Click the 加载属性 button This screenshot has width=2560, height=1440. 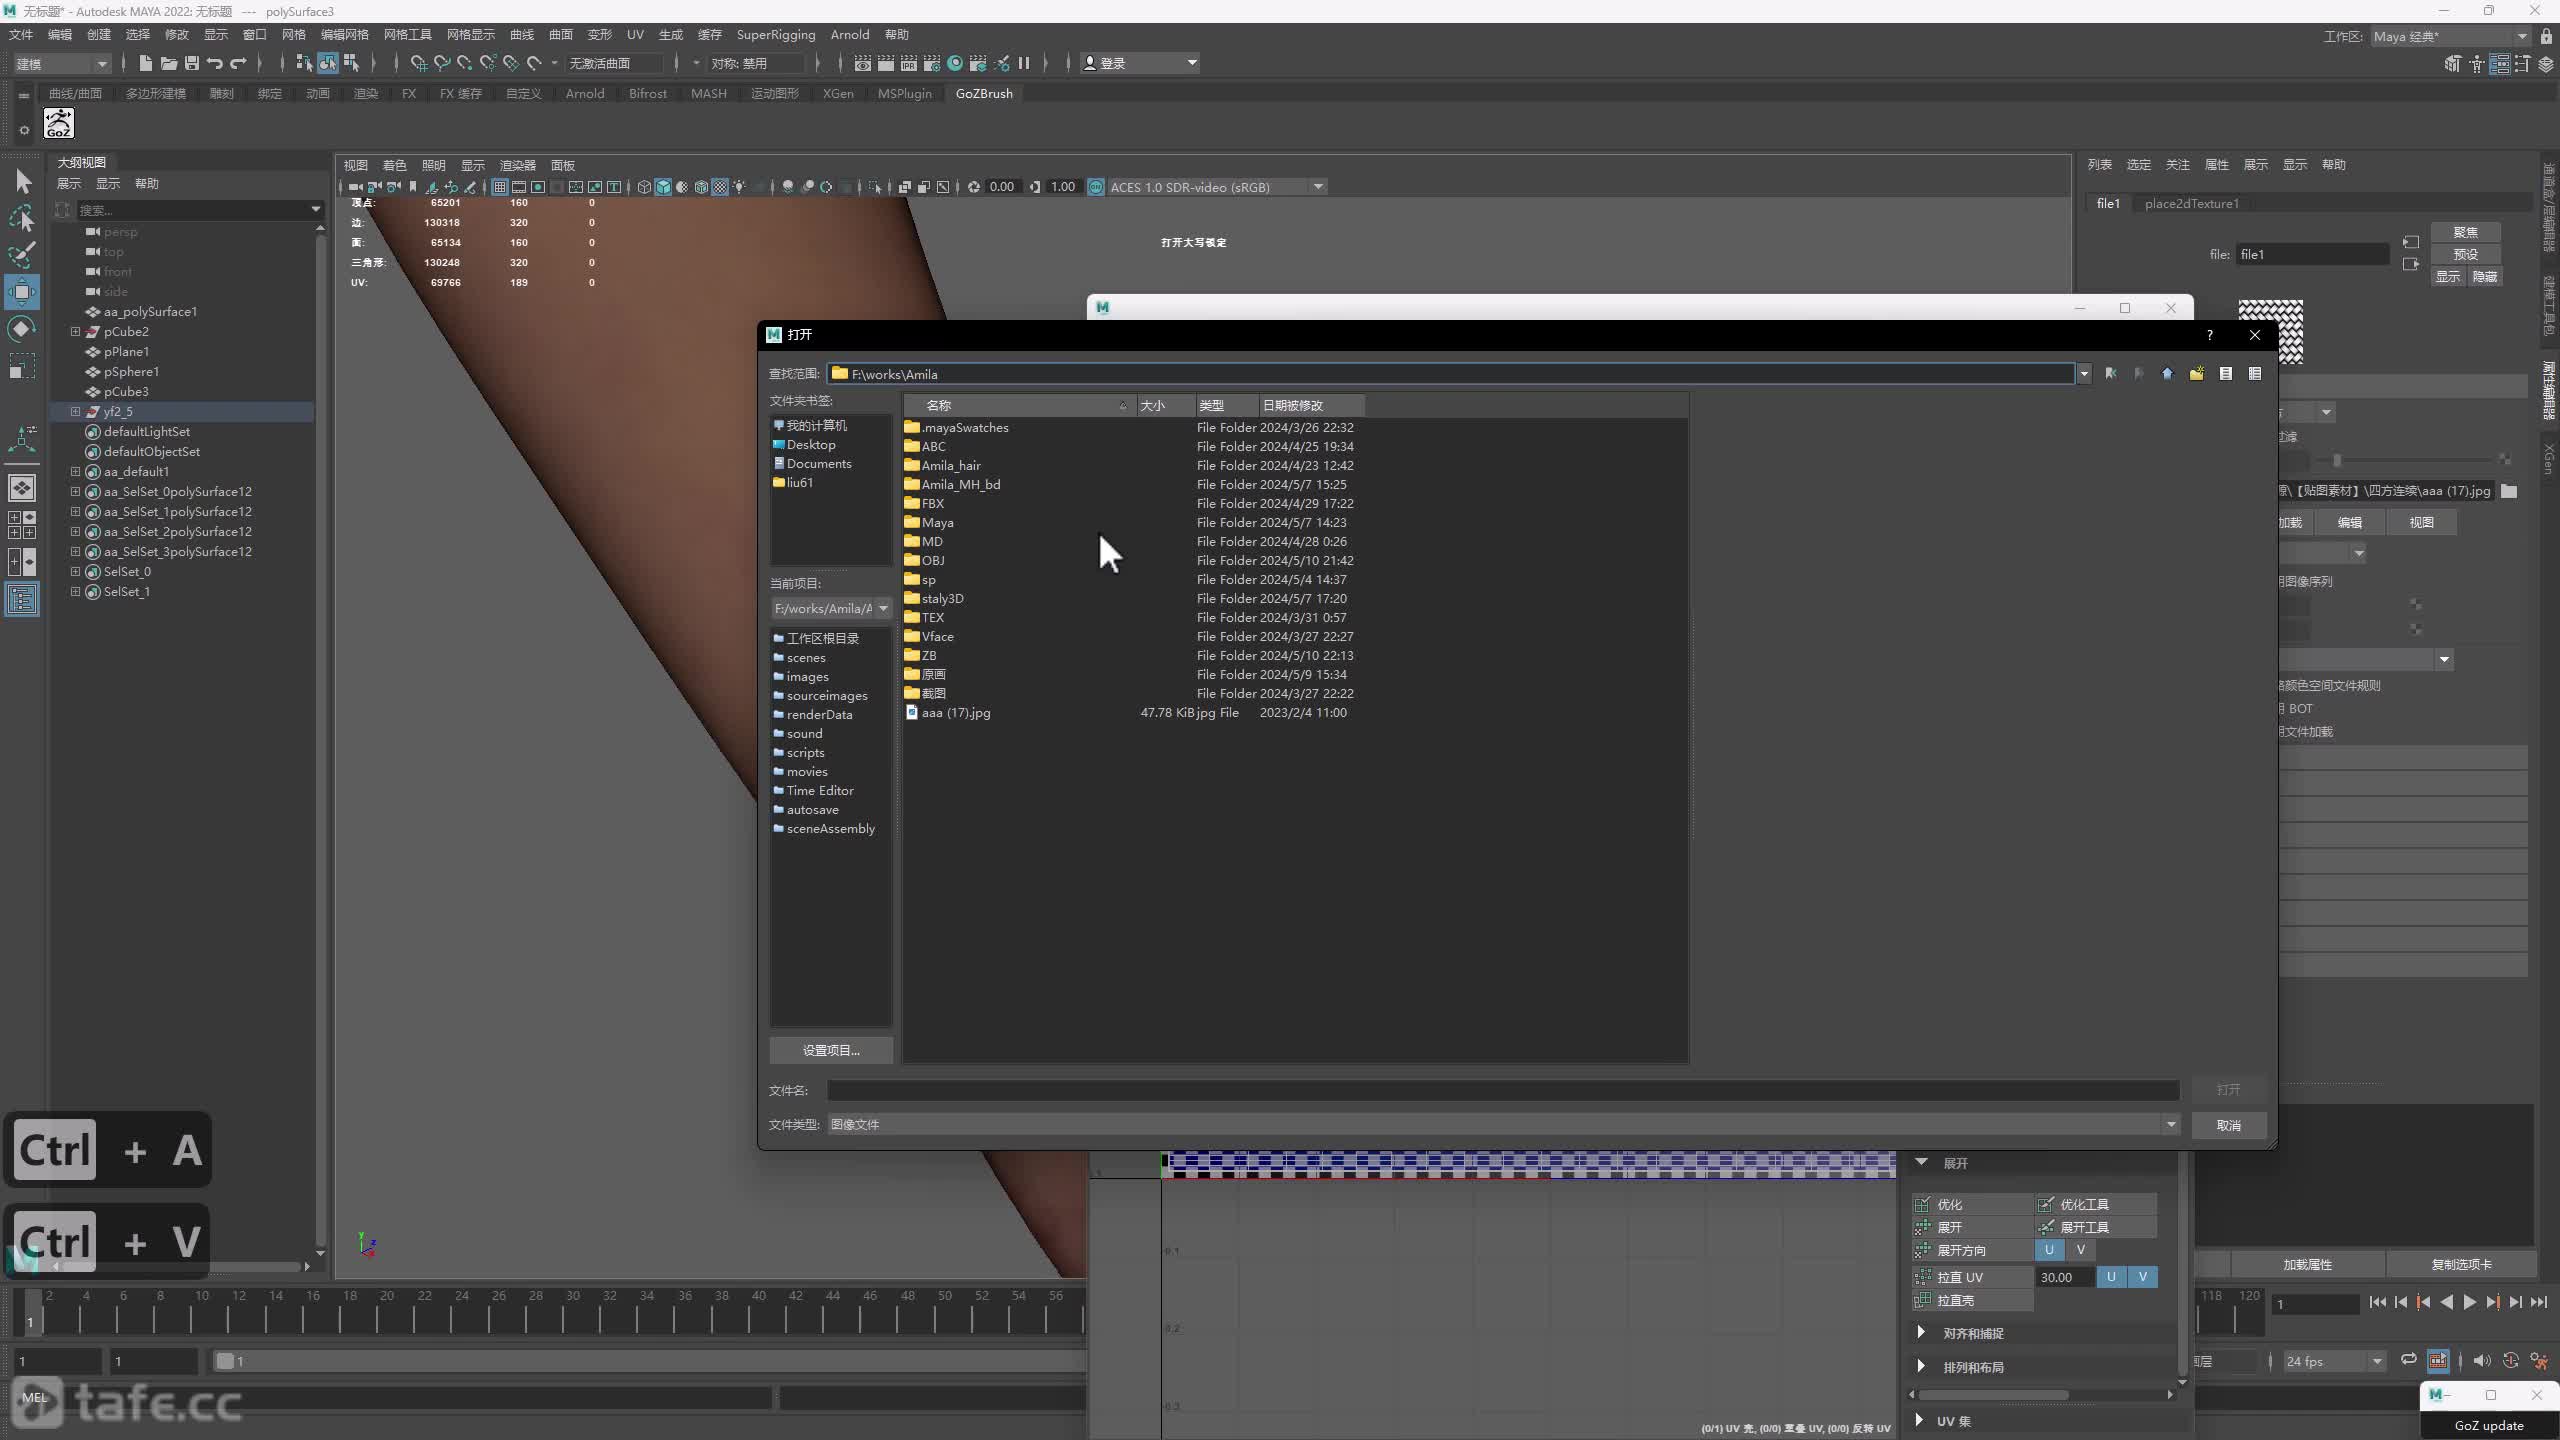(x=2308, y=1264)
